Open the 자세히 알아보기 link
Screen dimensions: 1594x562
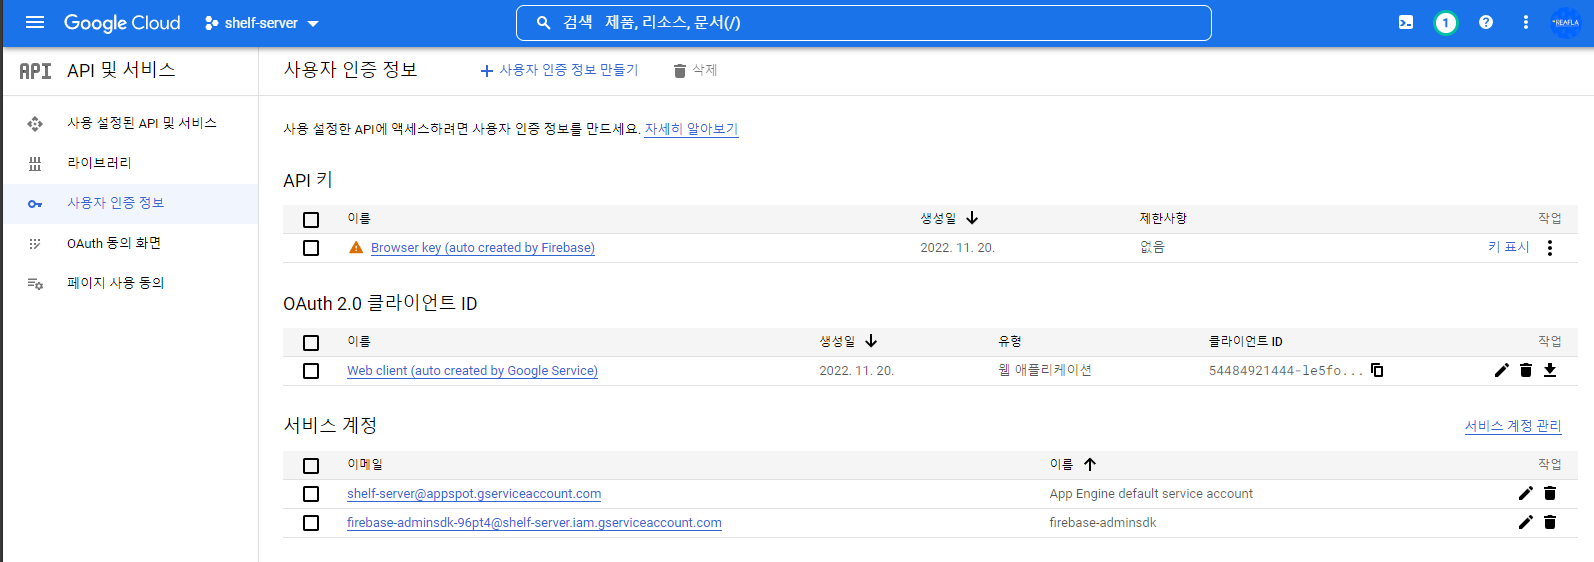point(691,129)
